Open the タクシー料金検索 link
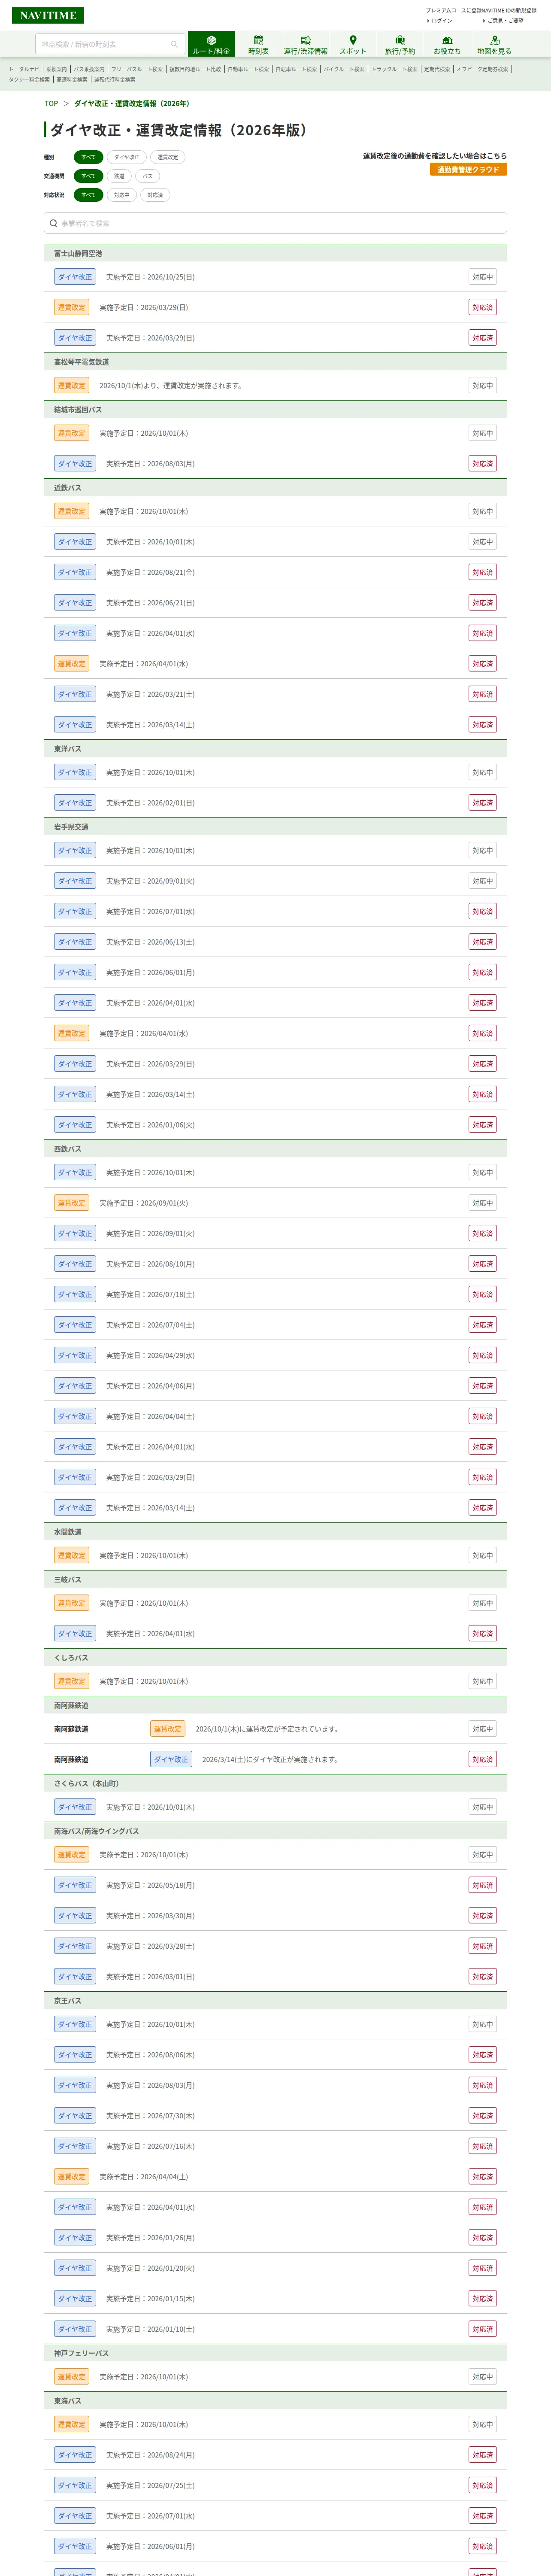Image resolution: width=551 pixels, height=2576 pixels. [29, 80]
